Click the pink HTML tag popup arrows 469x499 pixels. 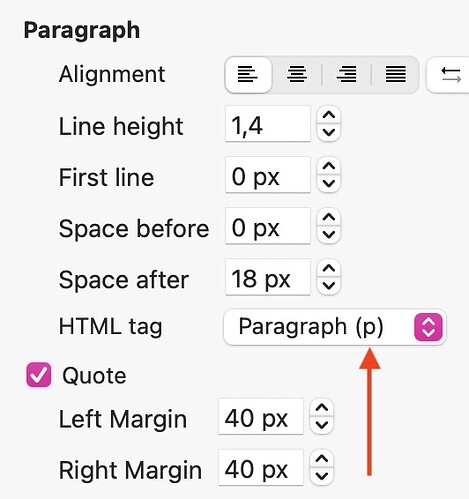pyautogui.click(x=428, y=327)
